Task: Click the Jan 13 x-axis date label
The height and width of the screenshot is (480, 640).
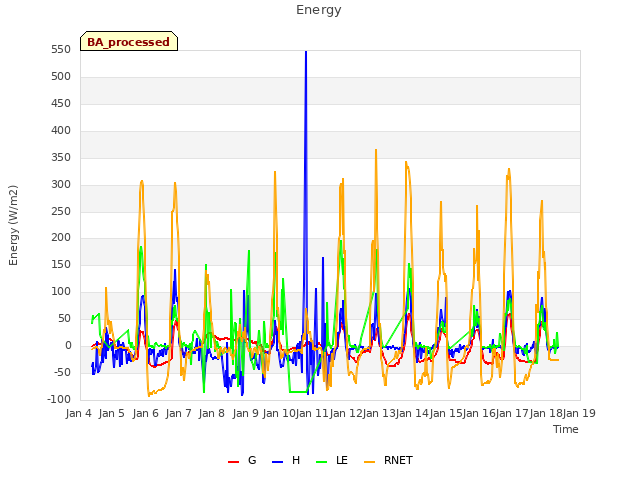Action: point(379,413)
